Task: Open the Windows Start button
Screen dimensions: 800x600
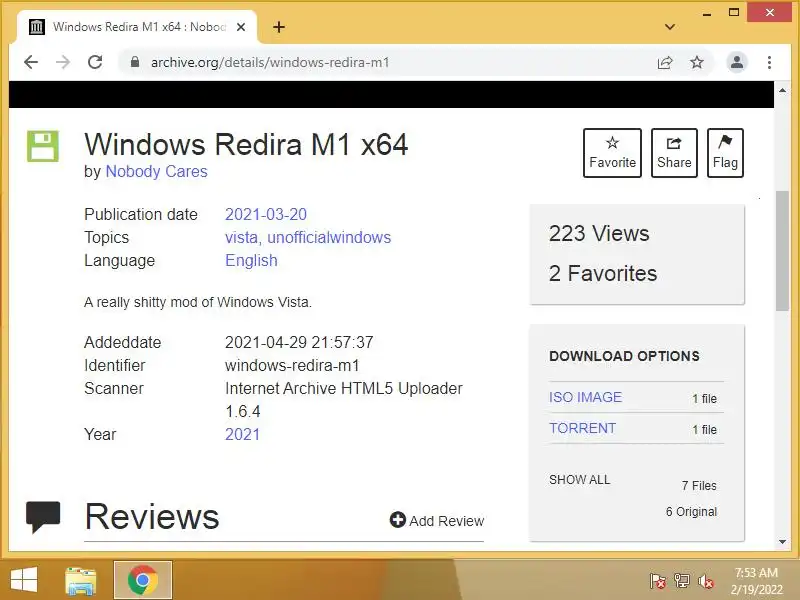Action: click(23, 580)
